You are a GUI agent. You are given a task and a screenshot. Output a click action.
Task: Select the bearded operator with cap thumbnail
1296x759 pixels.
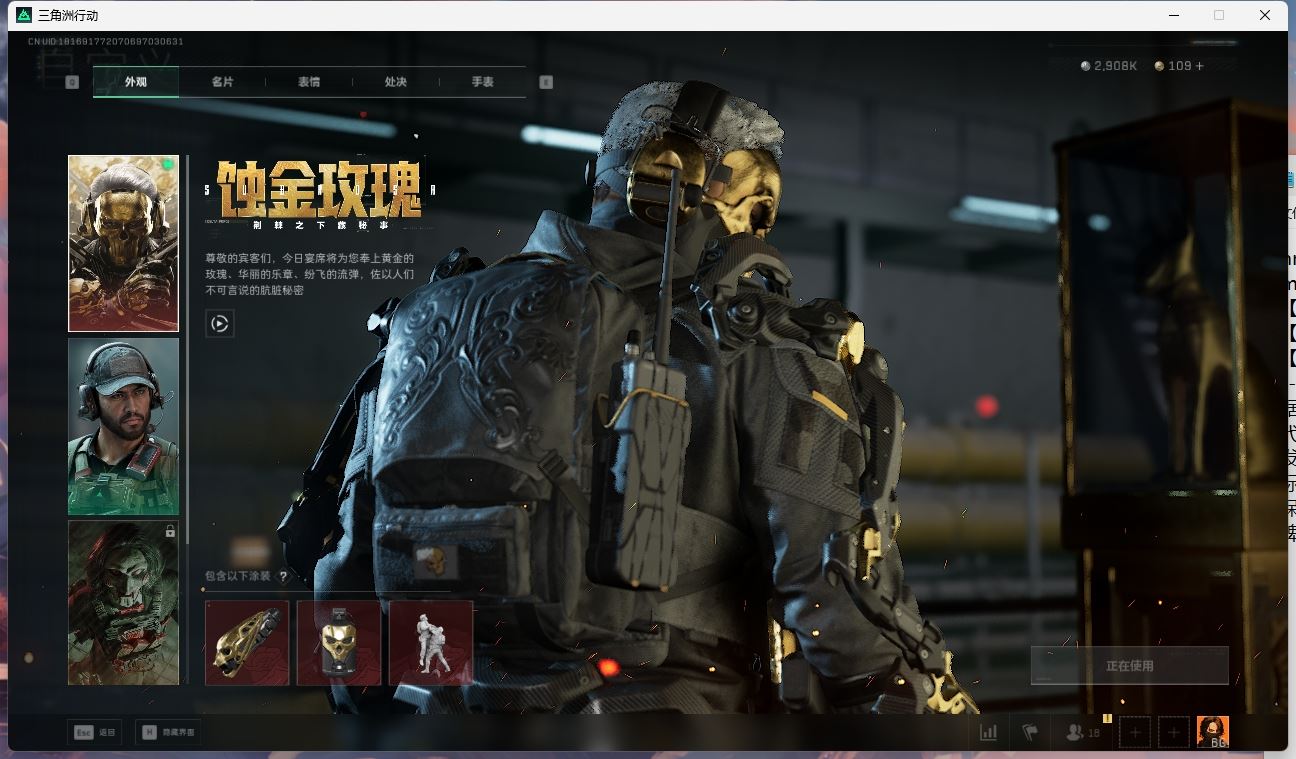(x=123, y=426)
